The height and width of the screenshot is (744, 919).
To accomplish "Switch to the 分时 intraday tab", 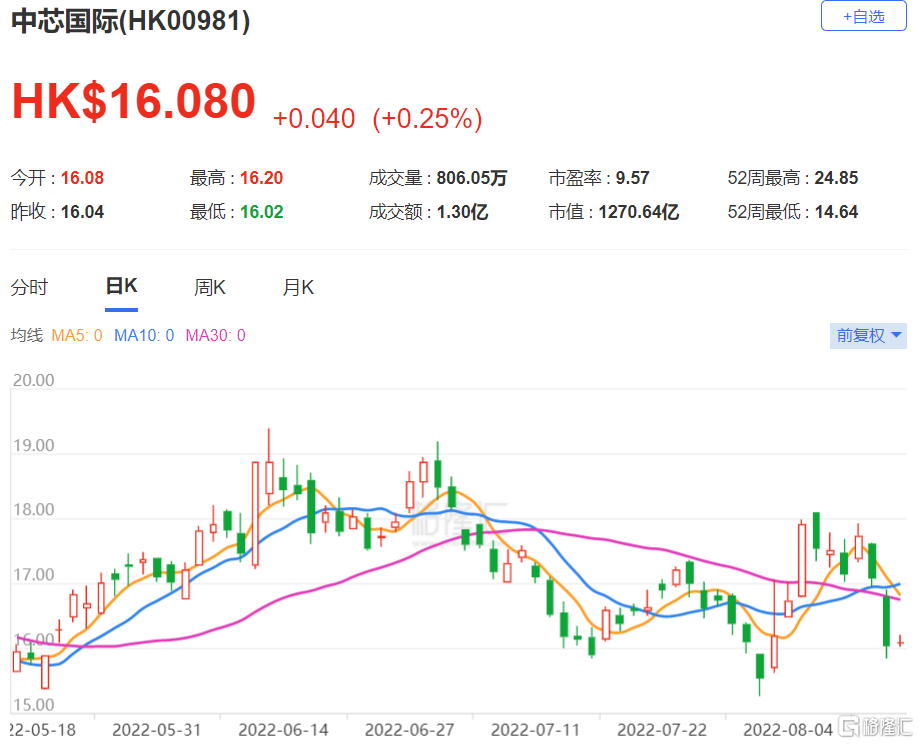I will 29,287.
